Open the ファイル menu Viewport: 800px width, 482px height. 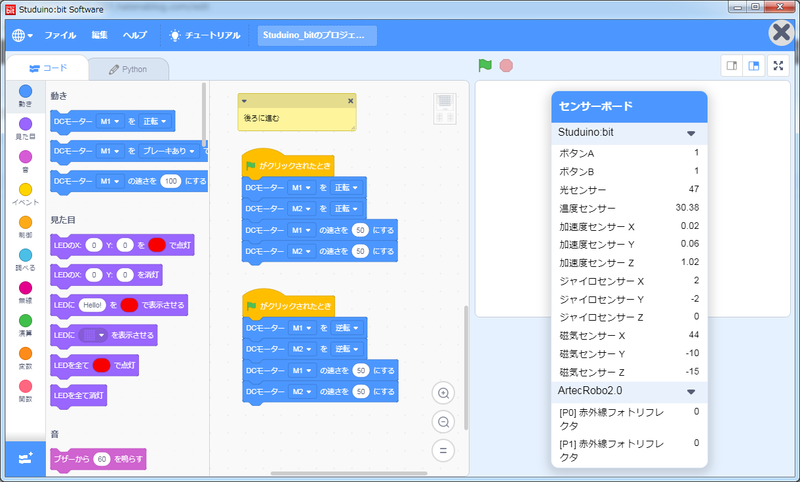[x=60, y=35]
